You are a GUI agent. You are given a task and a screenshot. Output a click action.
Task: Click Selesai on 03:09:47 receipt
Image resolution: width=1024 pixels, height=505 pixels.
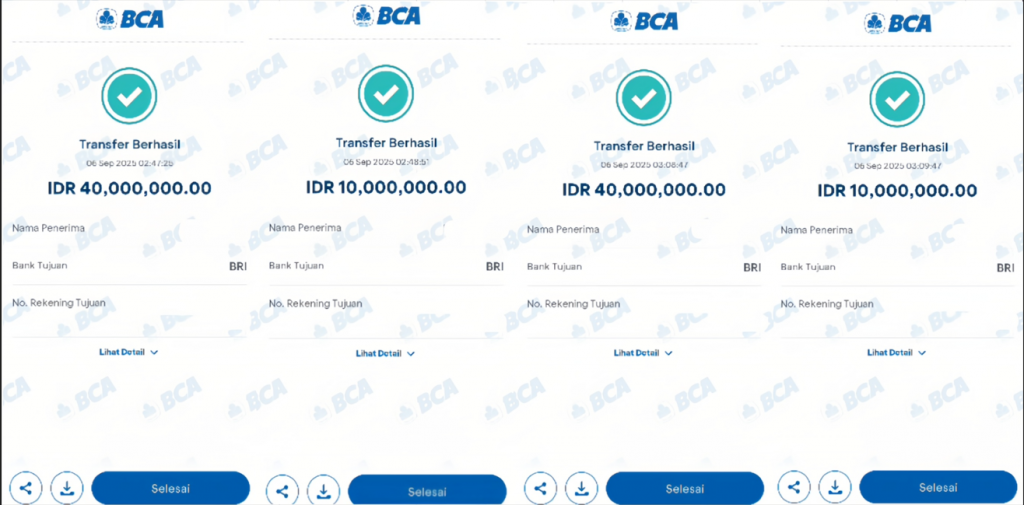pyautogui.click(x=938, y=487)
